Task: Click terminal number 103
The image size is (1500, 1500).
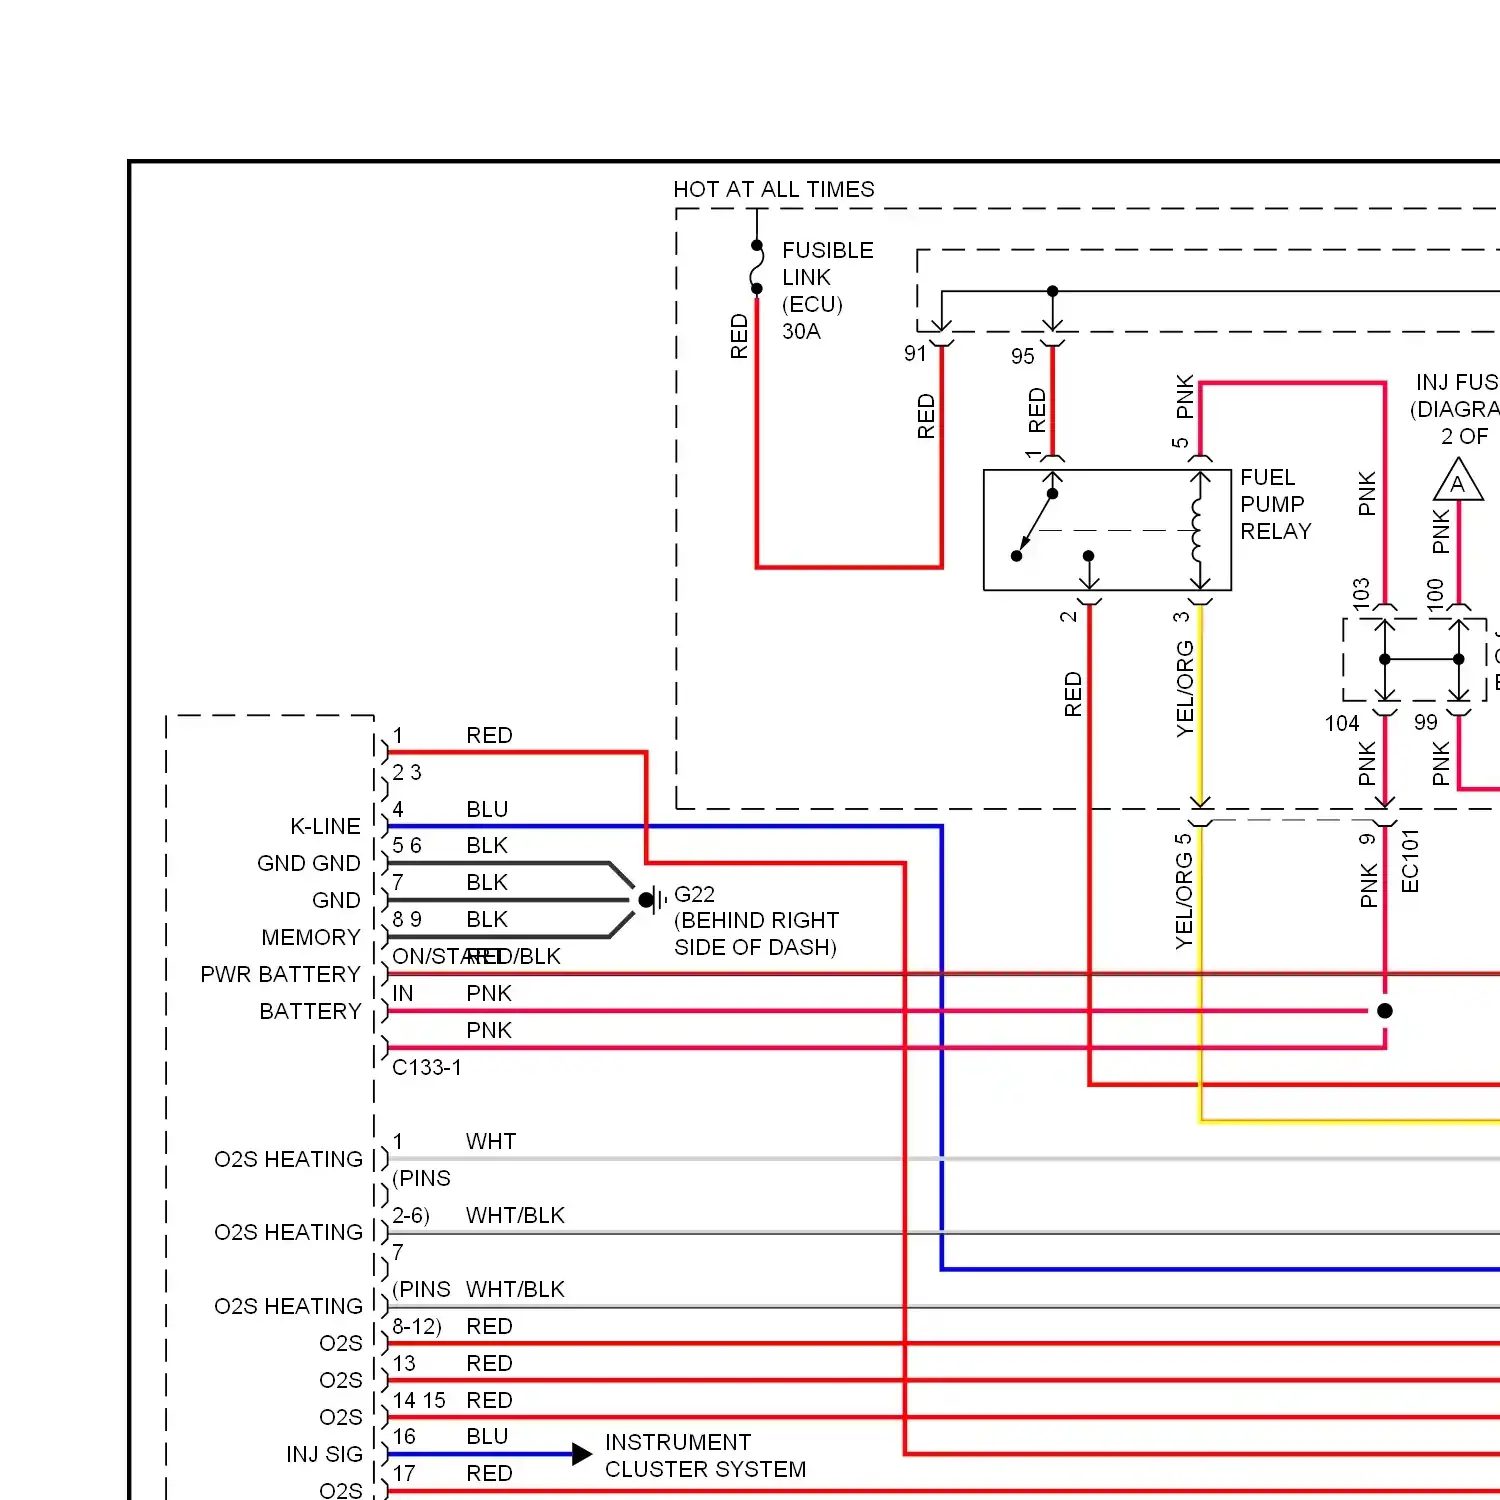Action: coord(1361,593)
